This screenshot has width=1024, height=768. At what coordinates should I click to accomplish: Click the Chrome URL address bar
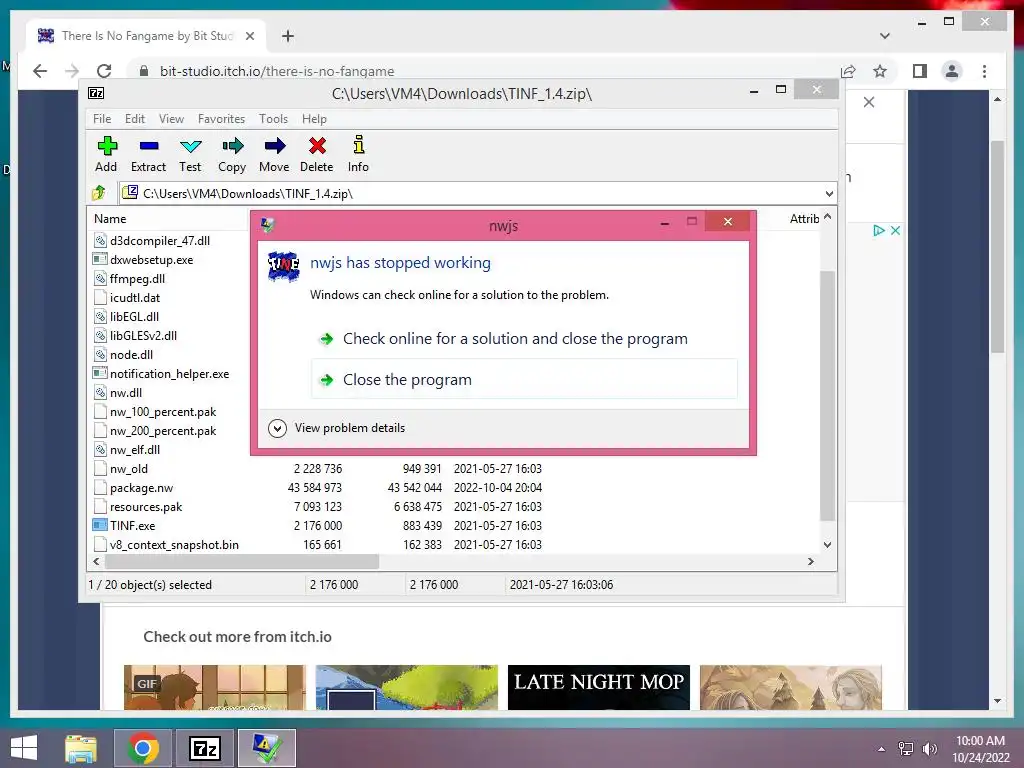pos(483,71)
